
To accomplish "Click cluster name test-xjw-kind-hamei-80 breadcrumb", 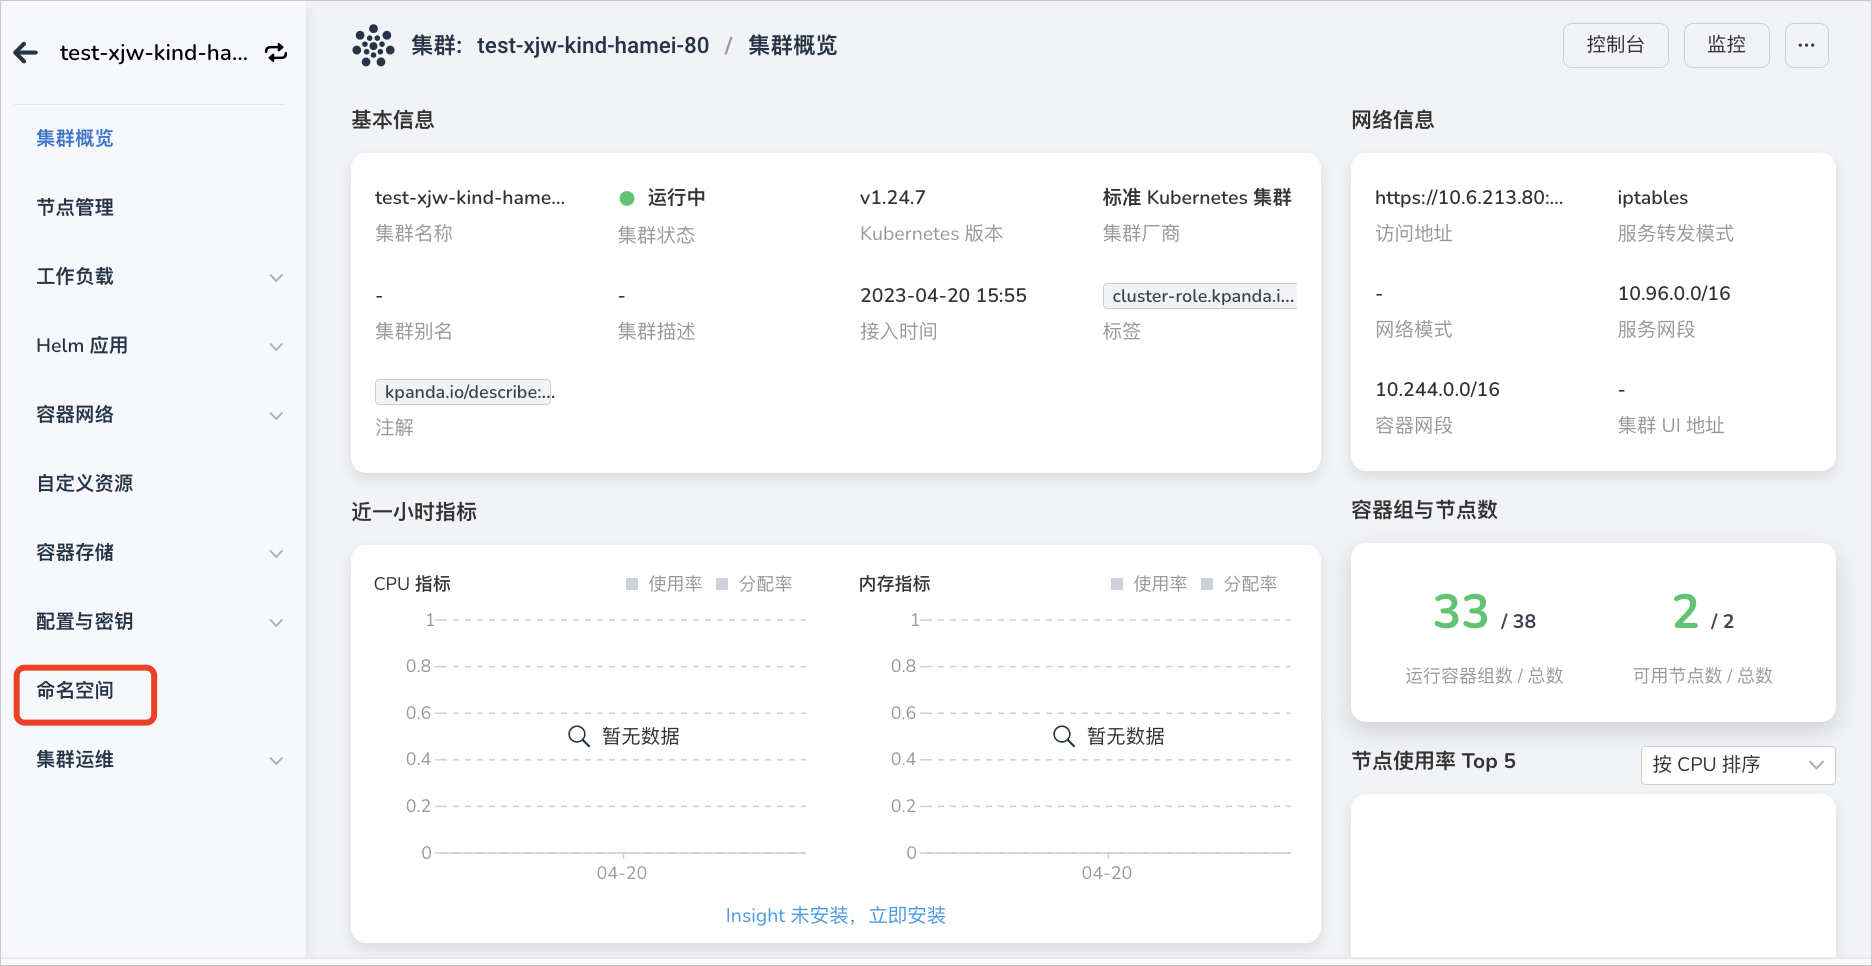I will (x=593, y=46).
